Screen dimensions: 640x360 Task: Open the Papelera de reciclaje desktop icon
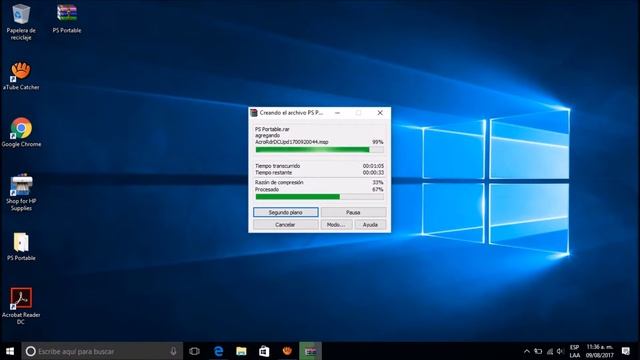point(21,22)
